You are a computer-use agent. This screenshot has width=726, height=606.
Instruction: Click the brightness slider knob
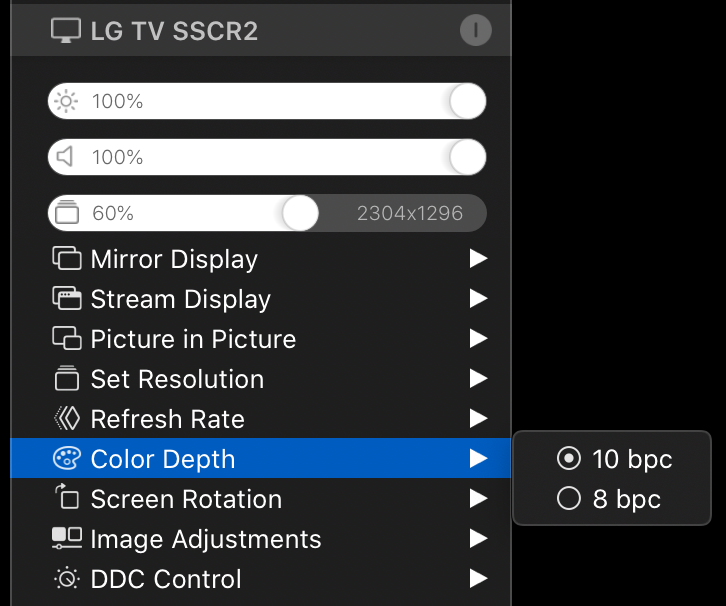pyautogui.click(x=467, y=101)
